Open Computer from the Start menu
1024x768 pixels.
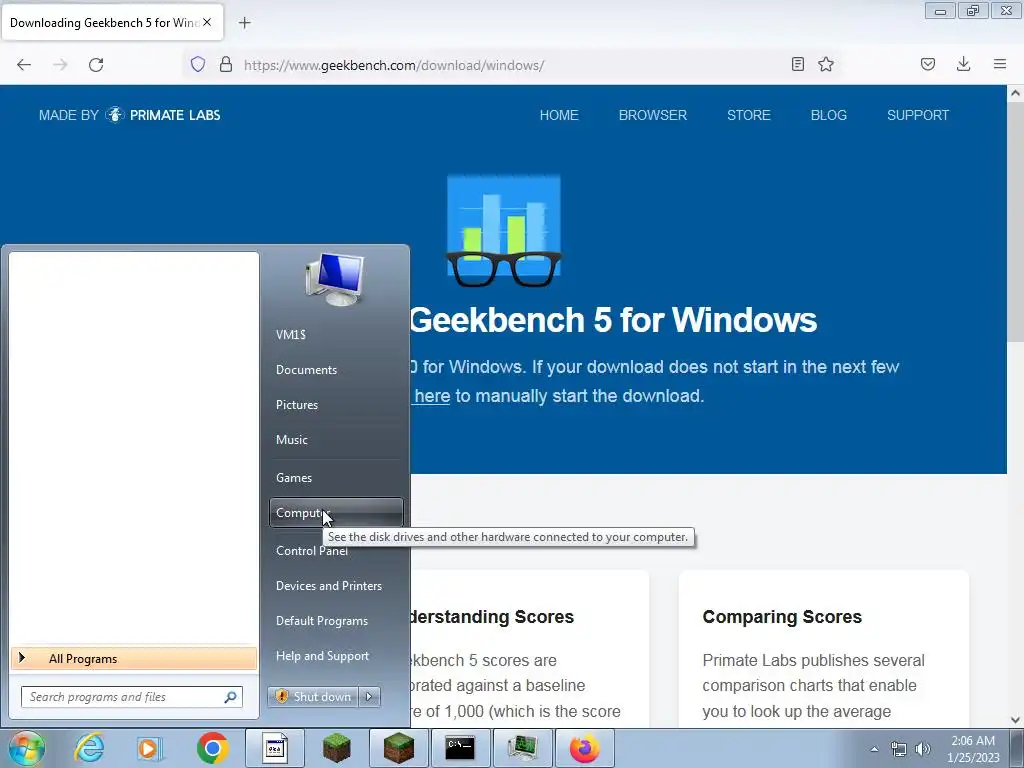[336, 513]
